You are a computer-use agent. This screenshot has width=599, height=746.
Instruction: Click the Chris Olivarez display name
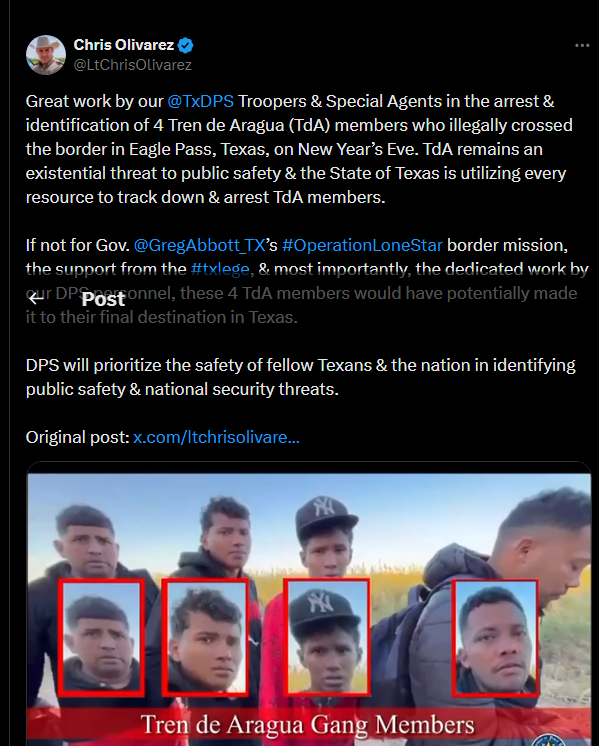pos(124,45)
